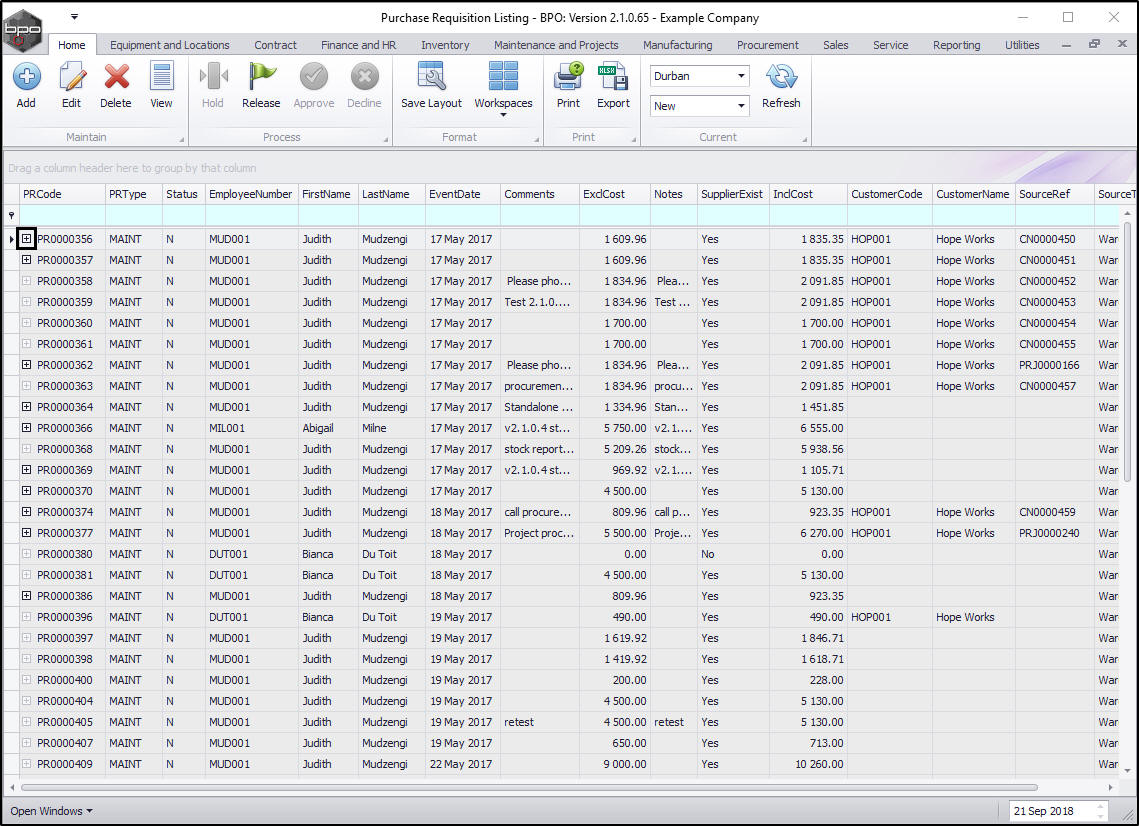Click the Save Layout icon
Image resolution: width=1139 pixels, height=826 pixels.
431,78
